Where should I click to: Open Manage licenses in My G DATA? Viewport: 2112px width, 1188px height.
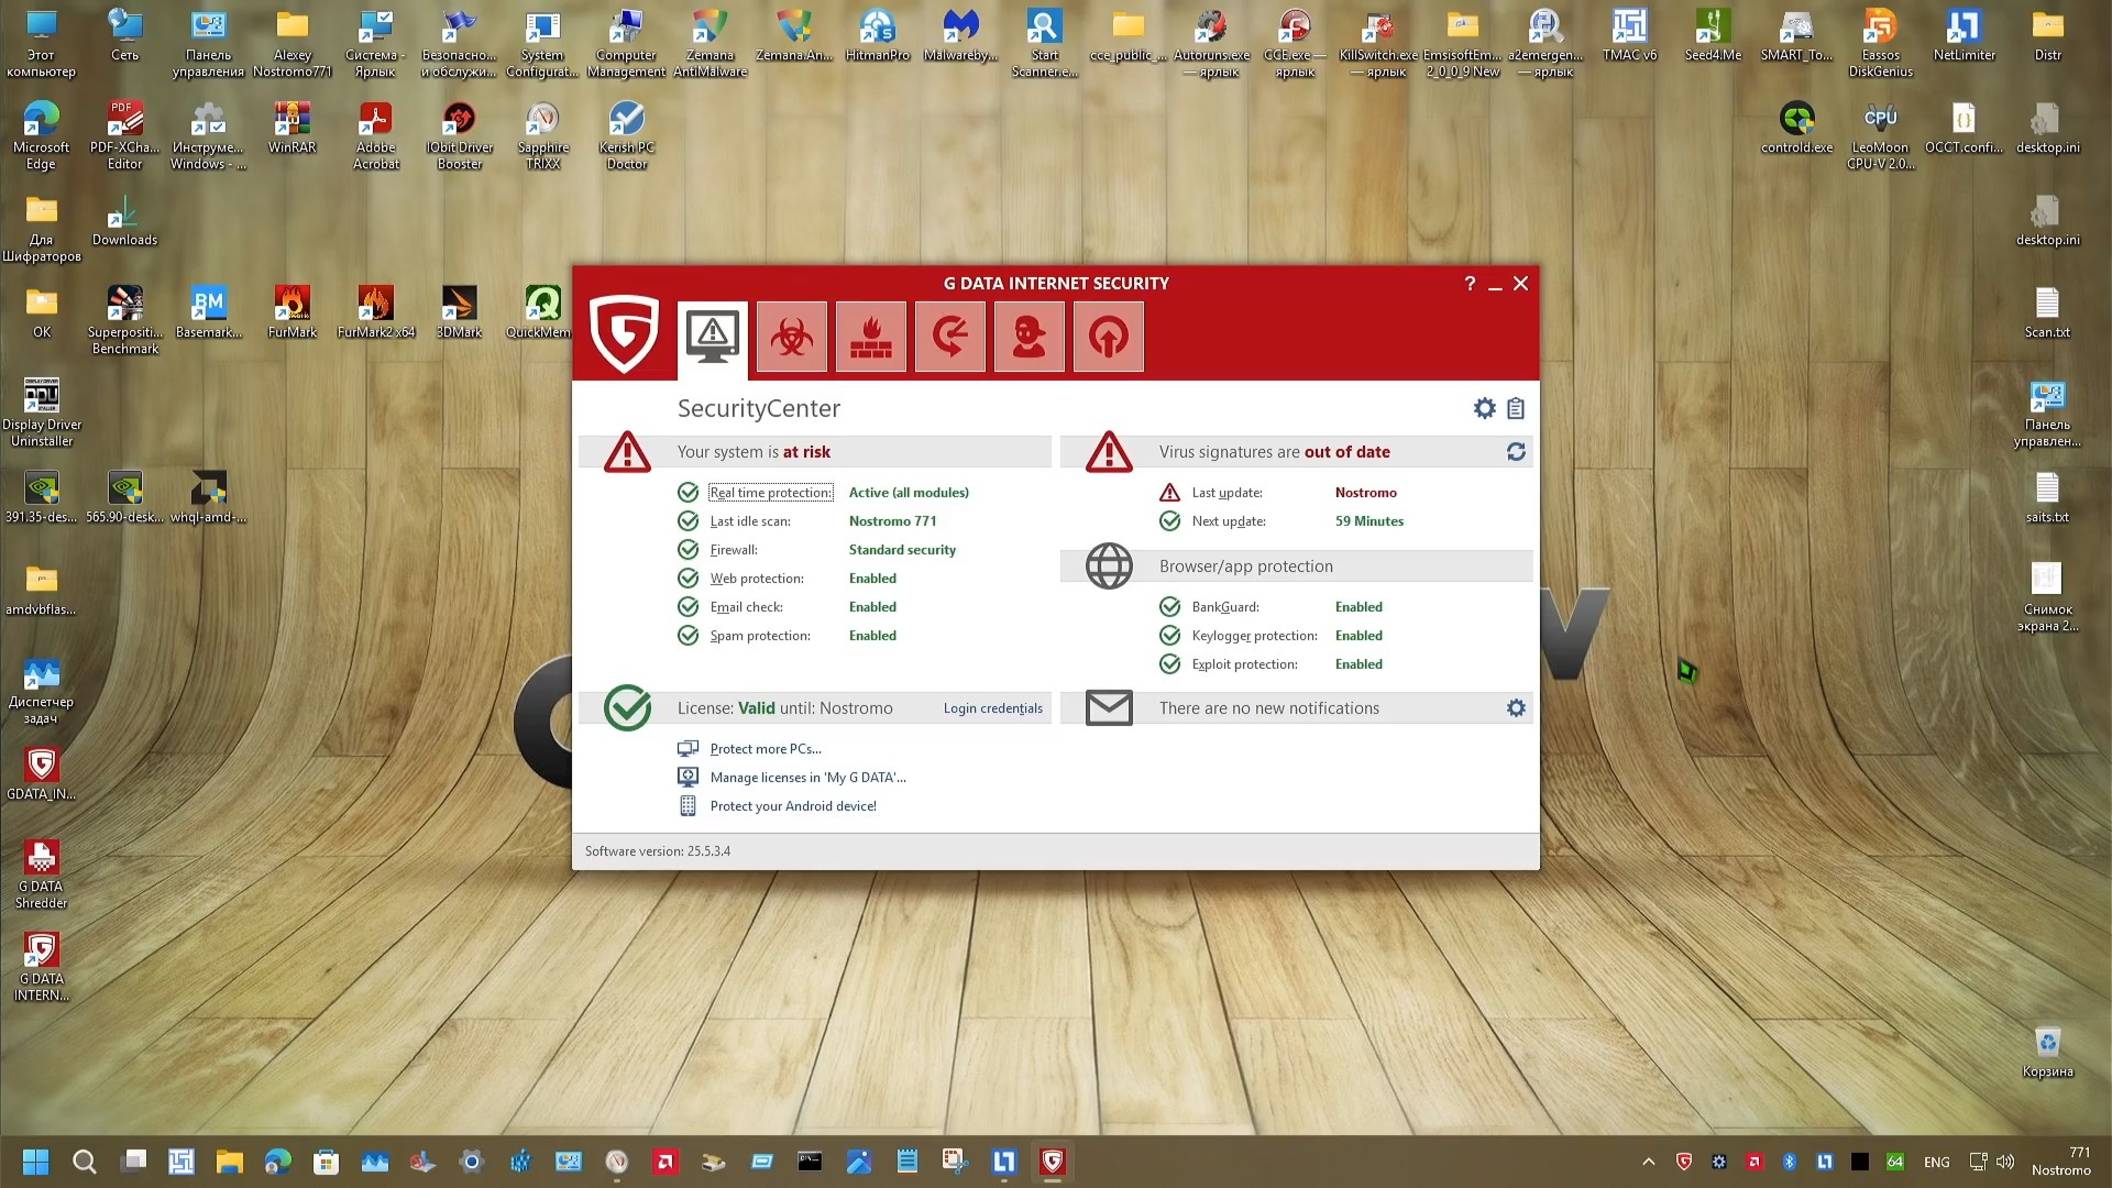tap(807, 777)
